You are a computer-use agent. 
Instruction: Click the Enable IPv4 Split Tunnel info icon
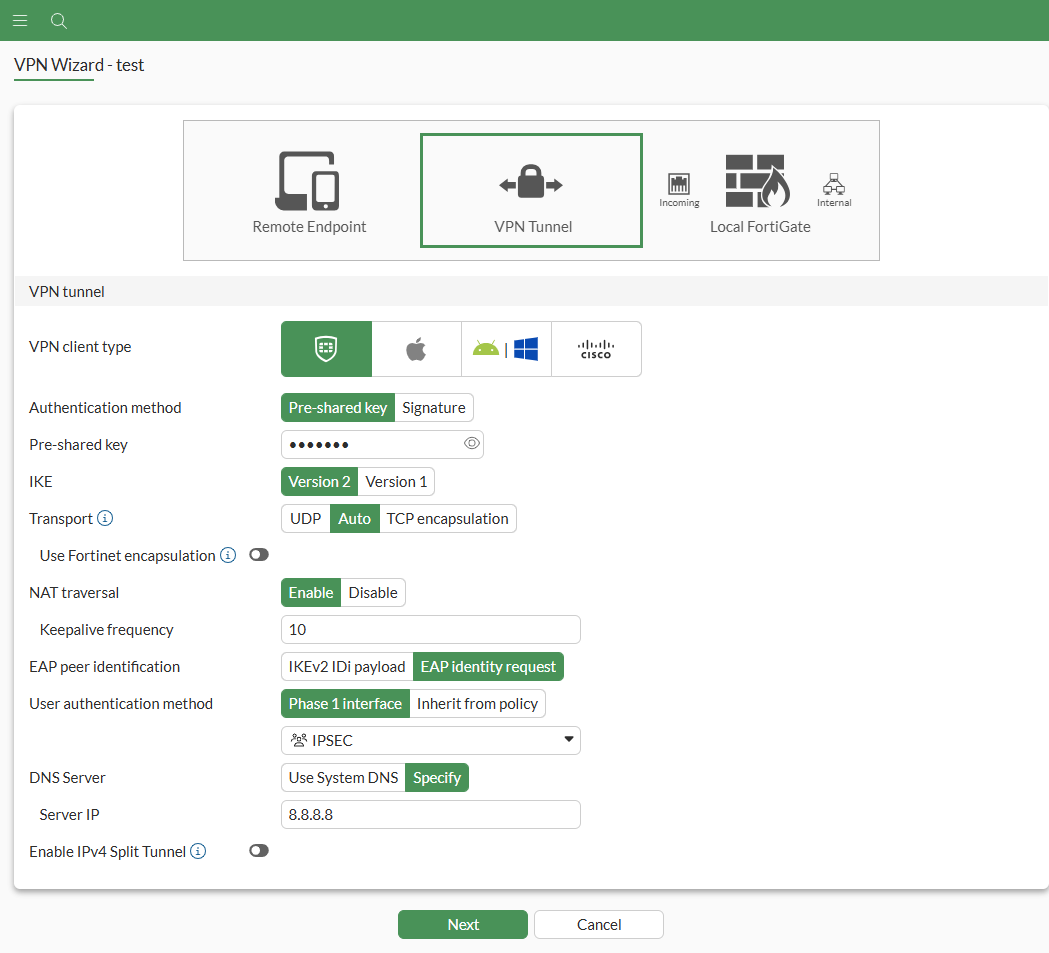[198, 850]
